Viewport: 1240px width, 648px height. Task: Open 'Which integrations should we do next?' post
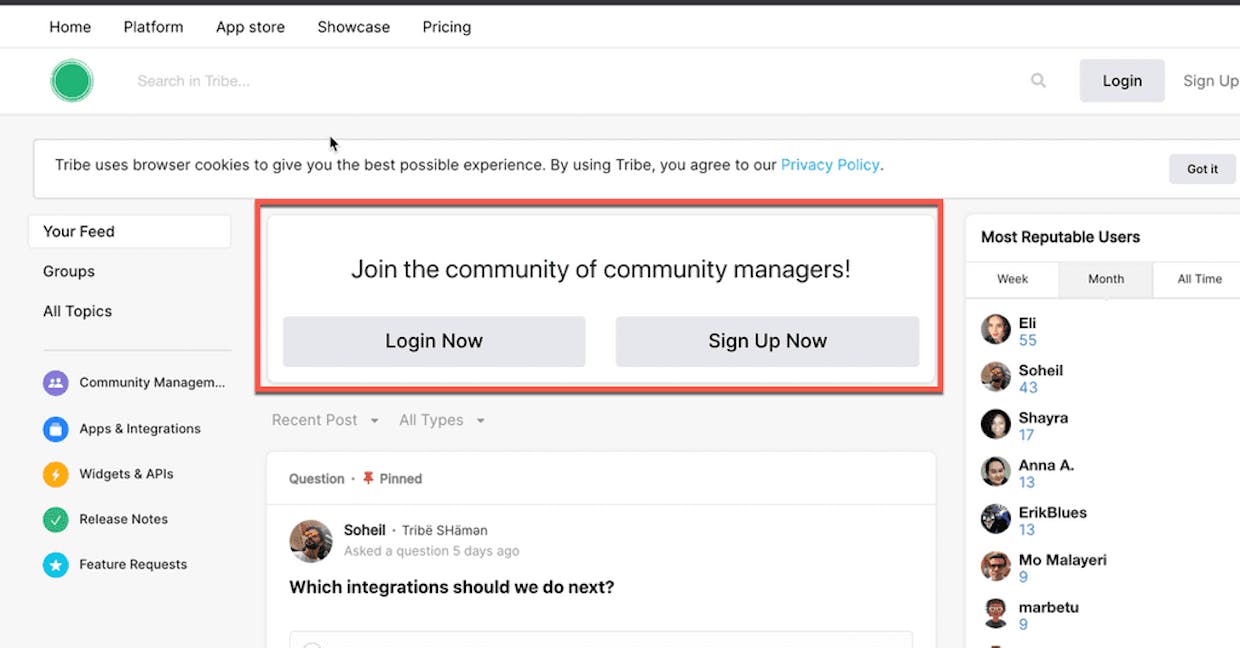452,587
